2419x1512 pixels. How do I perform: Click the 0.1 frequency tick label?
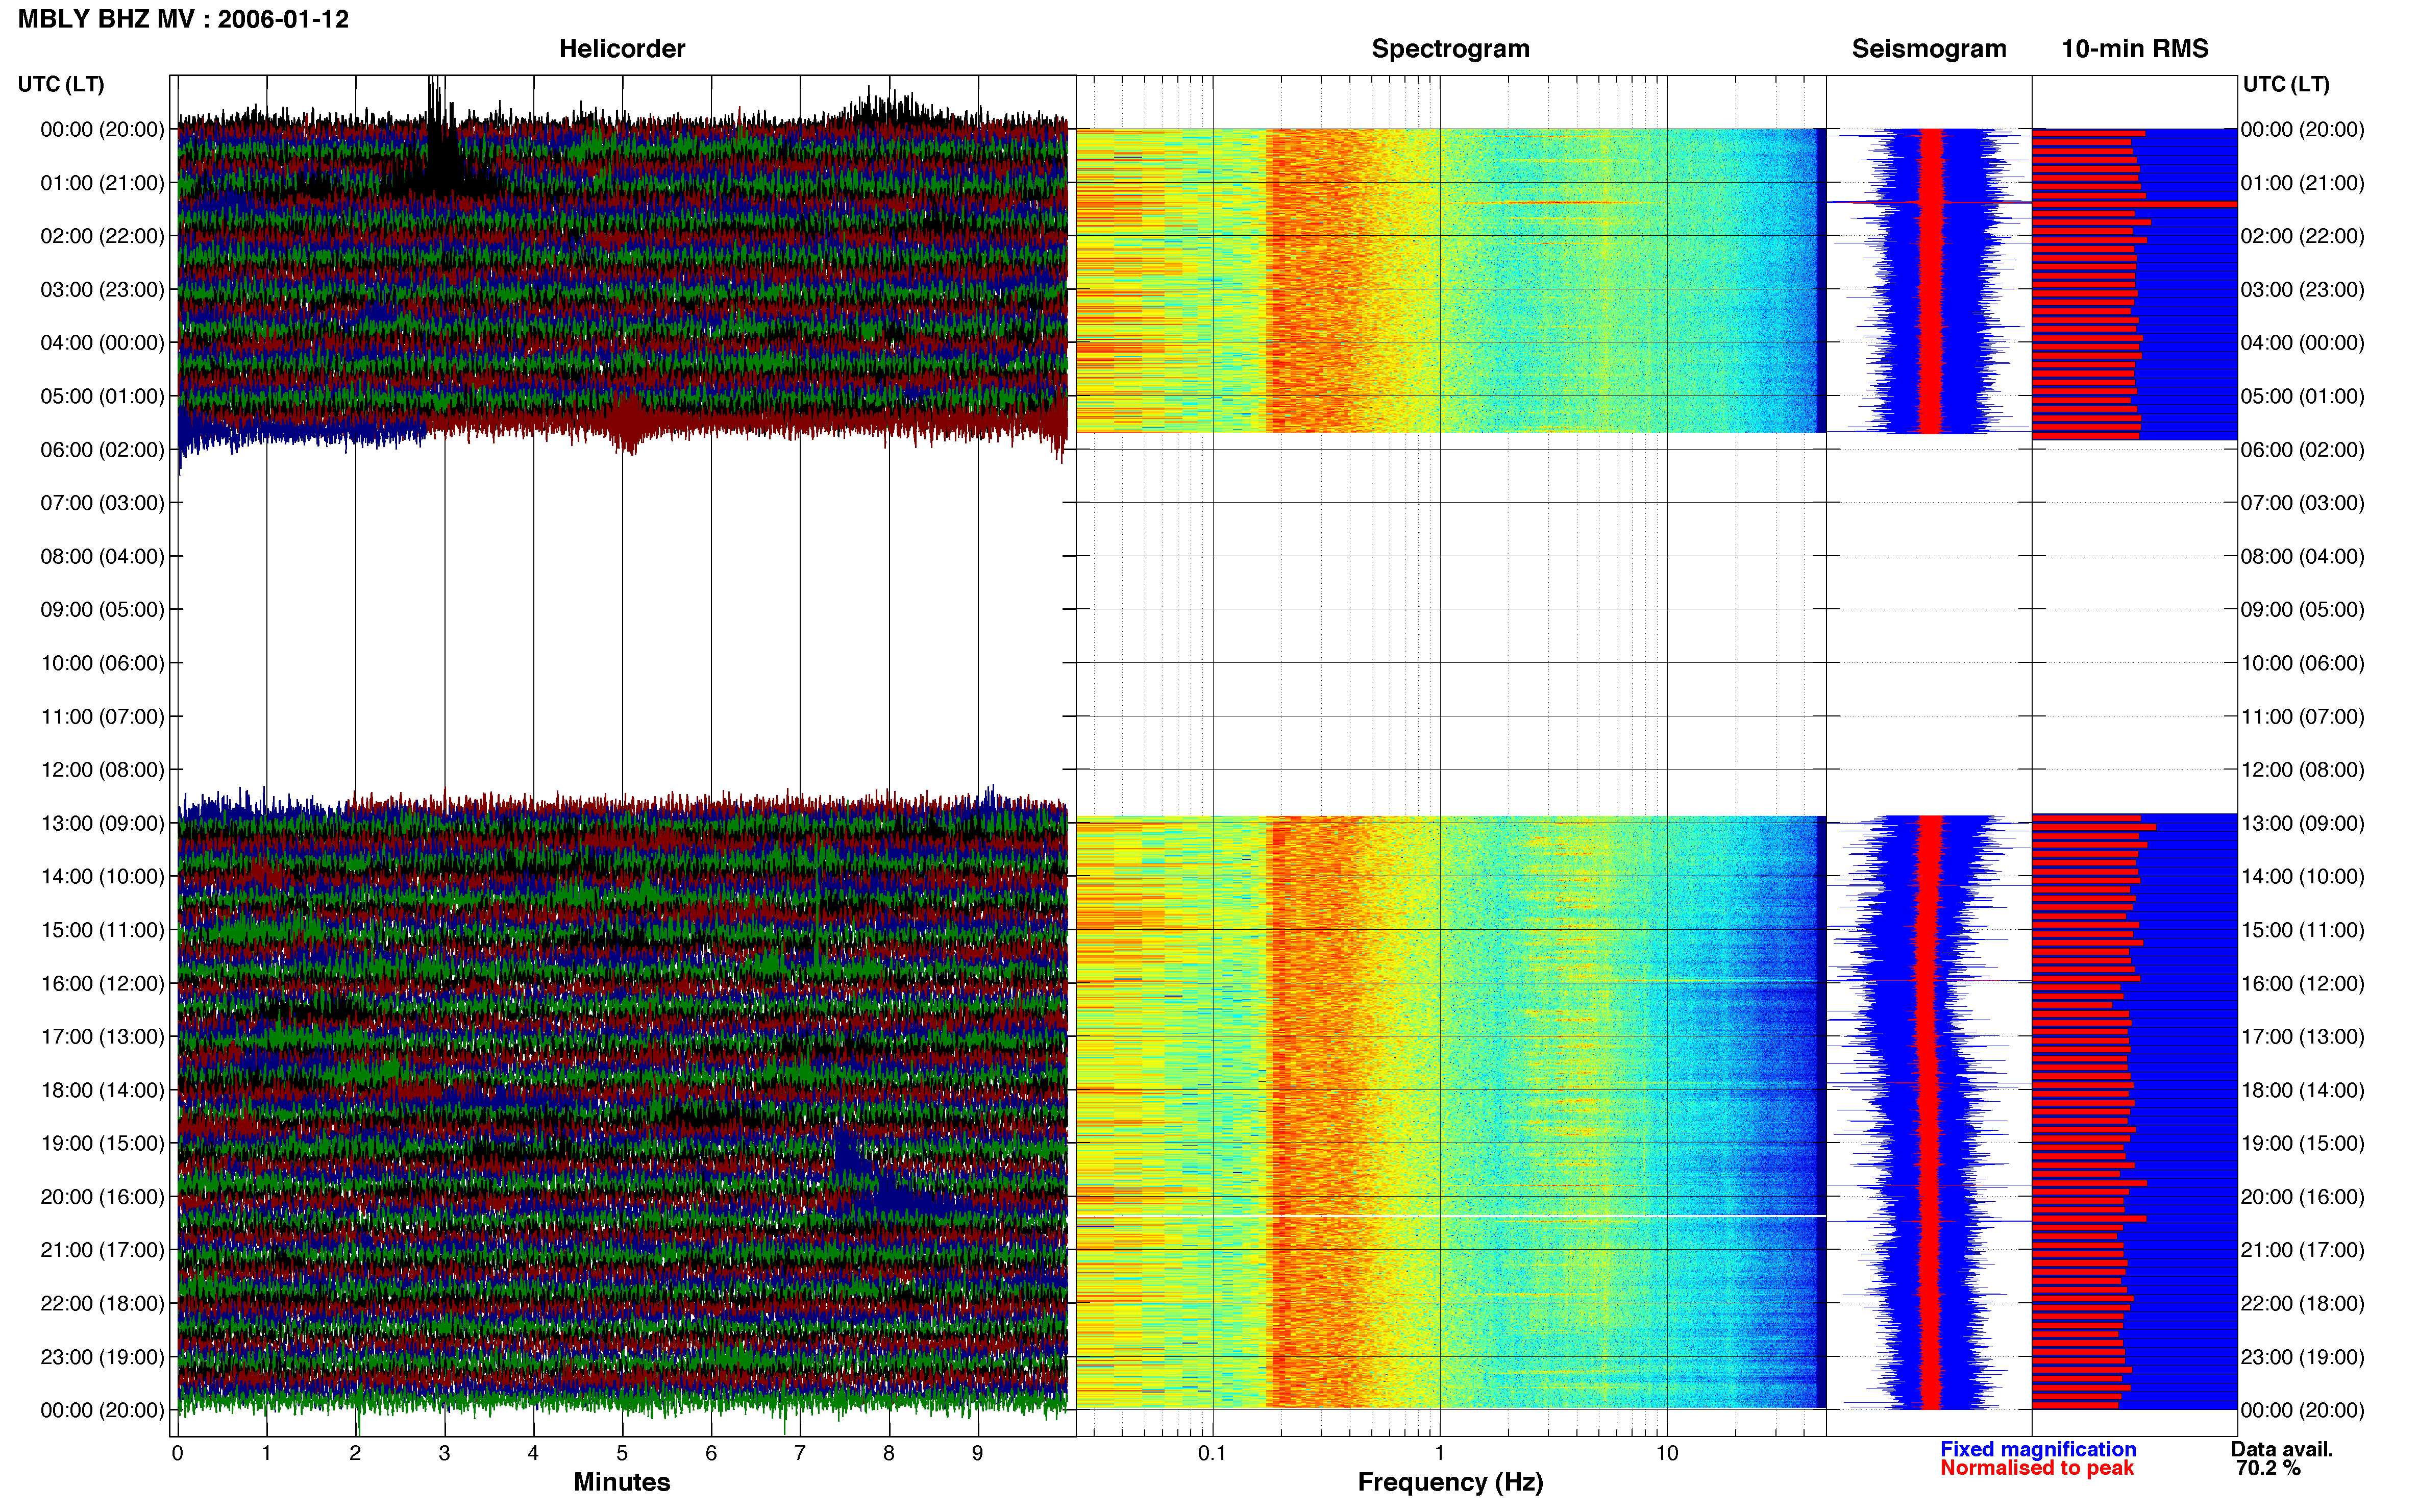point(1212,1453)
